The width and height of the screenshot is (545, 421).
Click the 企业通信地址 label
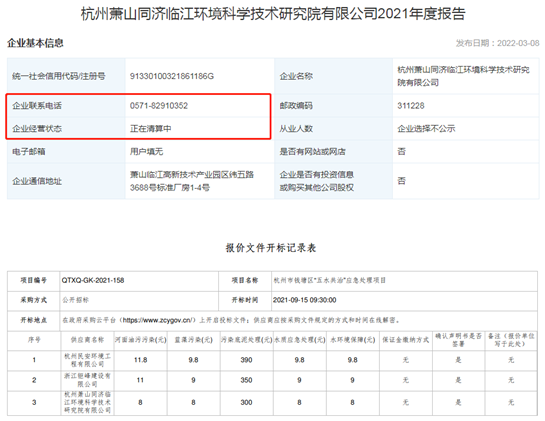pos(37,181)
